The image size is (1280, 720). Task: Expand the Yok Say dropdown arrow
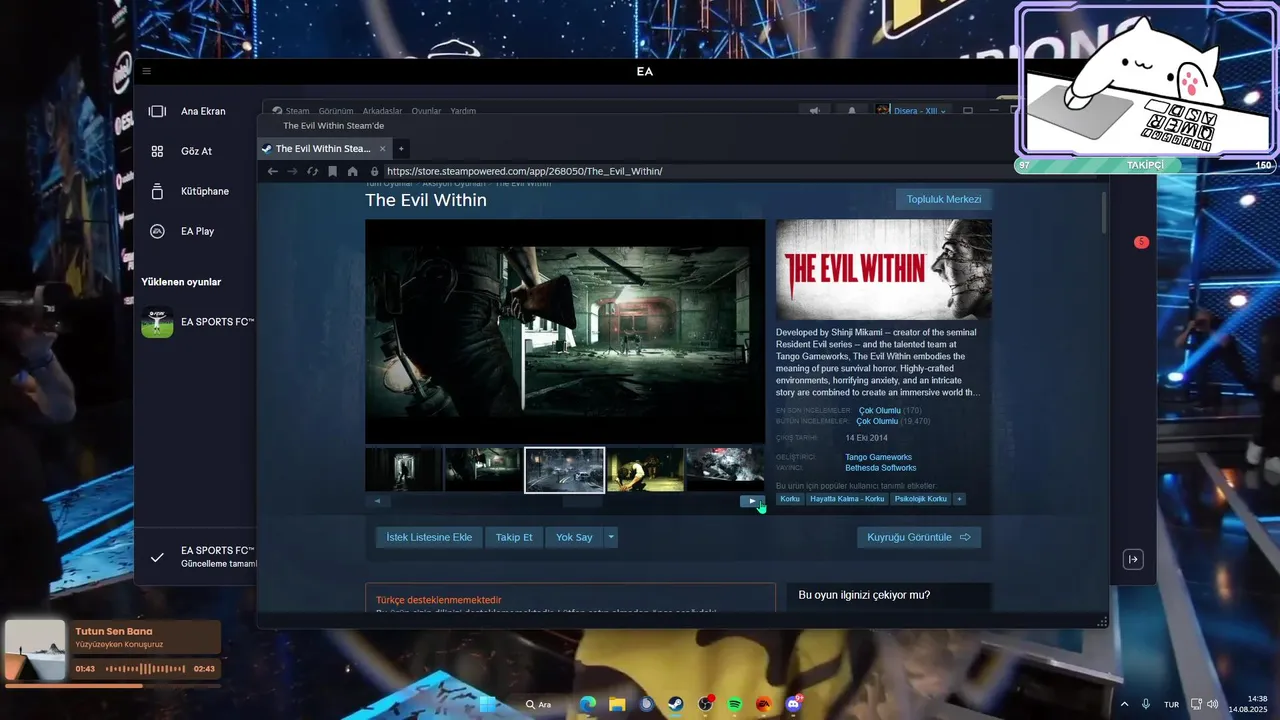[611, 537]
